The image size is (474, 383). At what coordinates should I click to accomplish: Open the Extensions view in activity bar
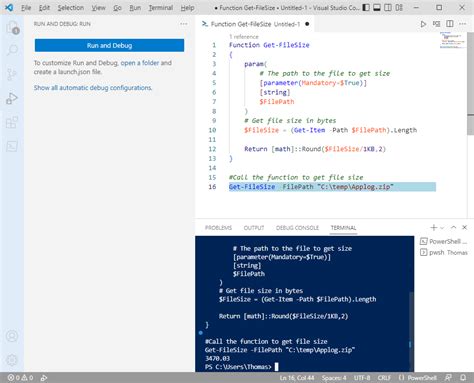(x=12, y=122)
